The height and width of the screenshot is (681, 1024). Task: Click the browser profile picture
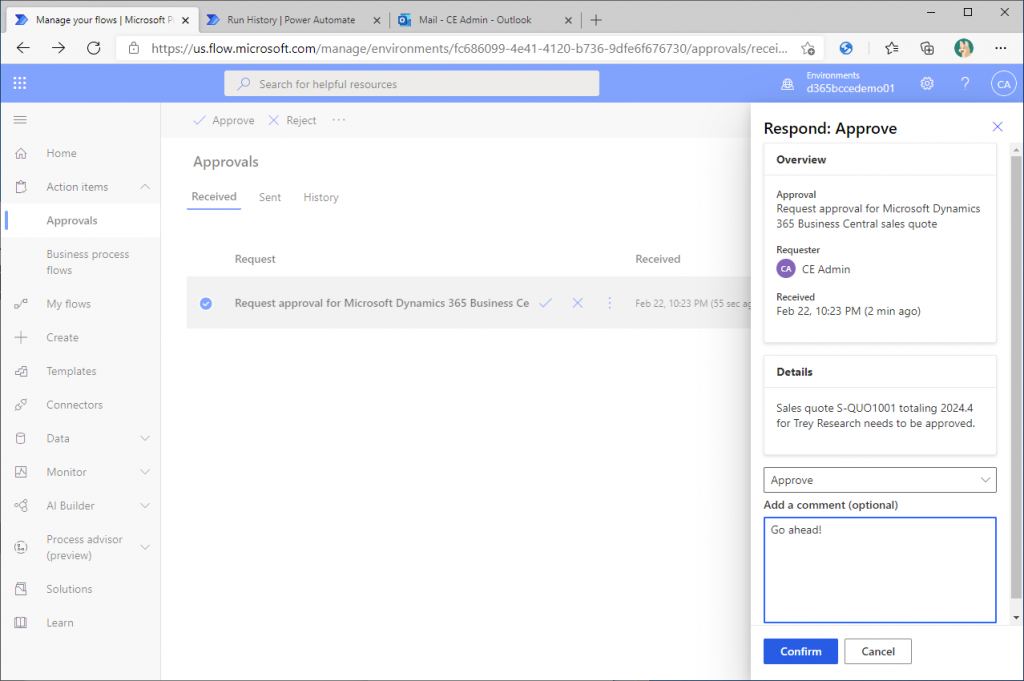coord(964,48)
